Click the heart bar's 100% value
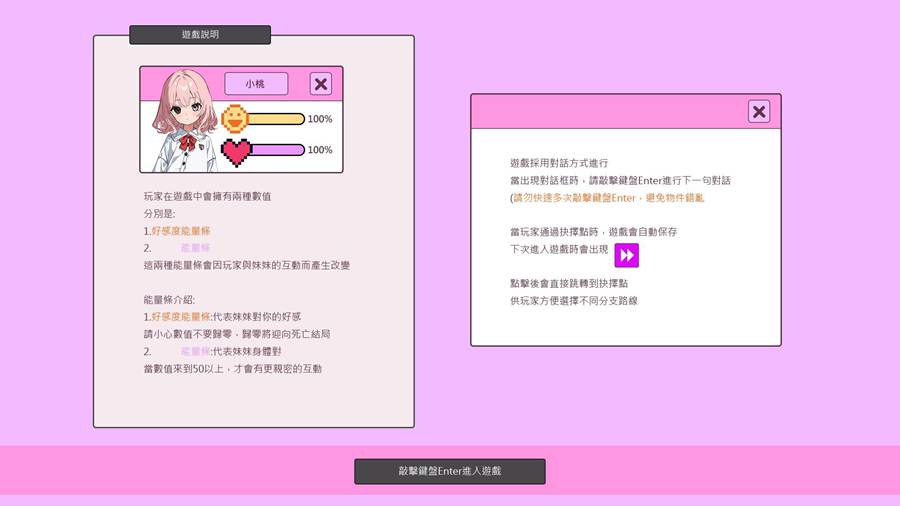 tap(320, 150)
